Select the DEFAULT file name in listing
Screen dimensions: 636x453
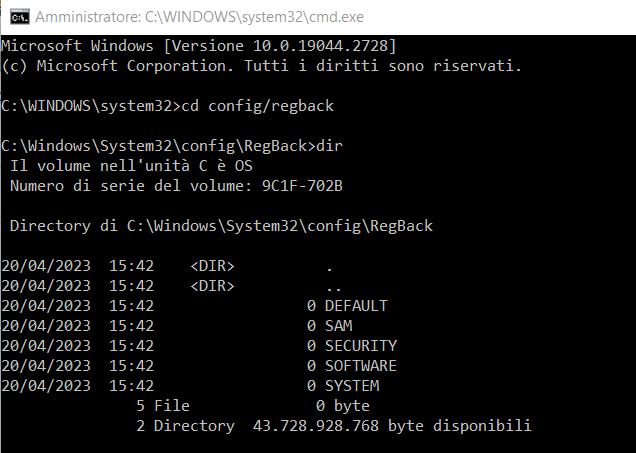[356, 306]
